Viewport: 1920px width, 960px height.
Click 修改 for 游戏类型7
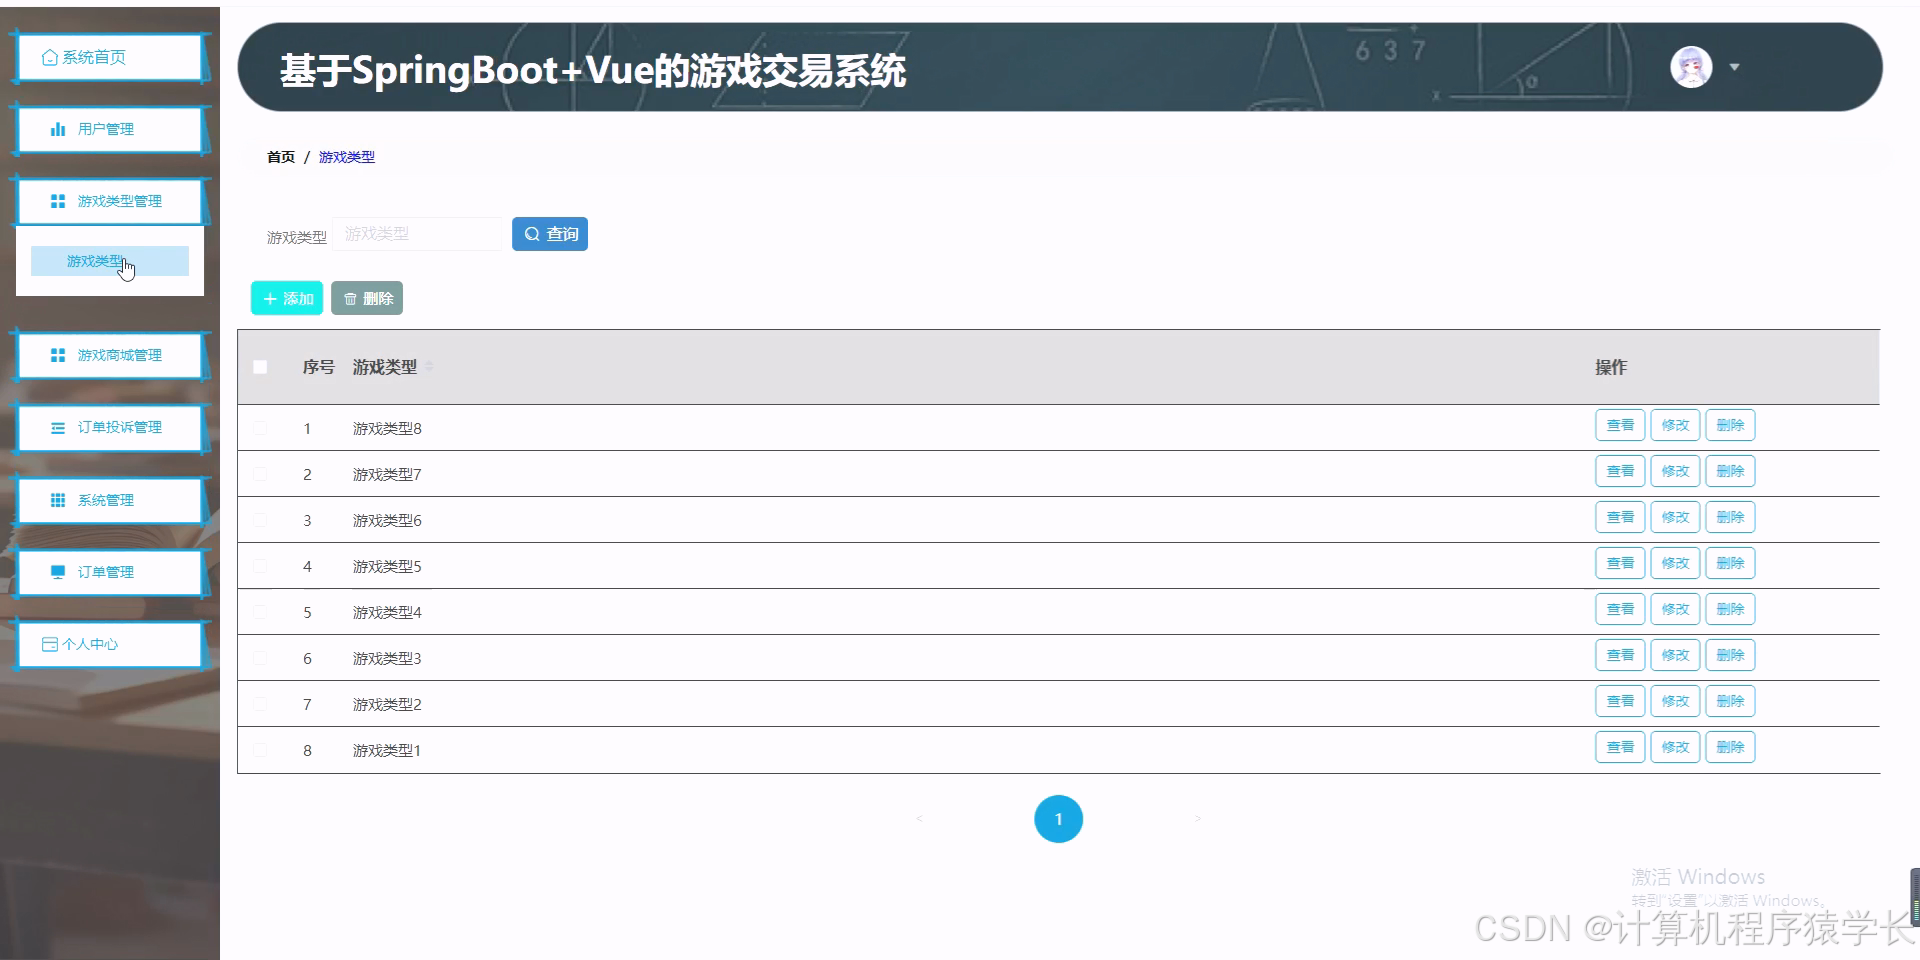point(1675,471)
